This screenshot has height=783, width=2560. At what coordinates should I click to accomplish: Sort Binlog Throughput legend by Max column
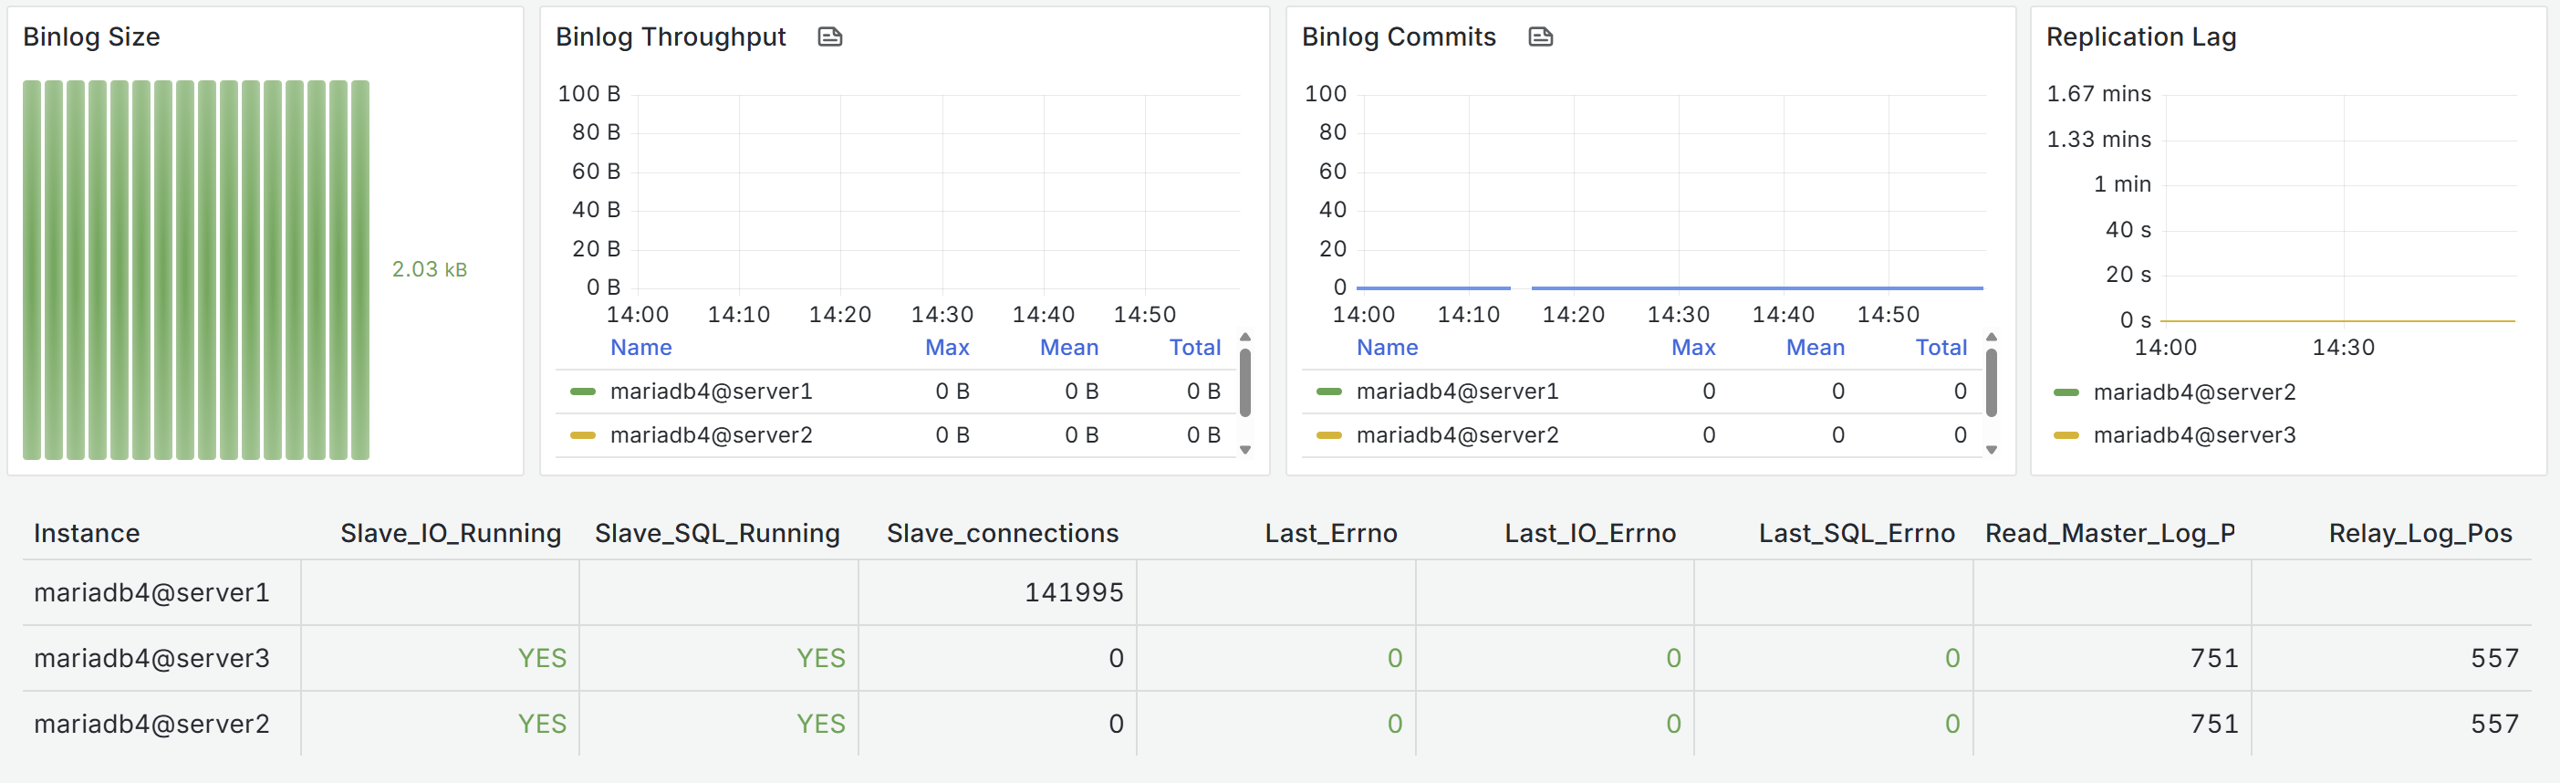pyautogui.click(x=946, y=347)
